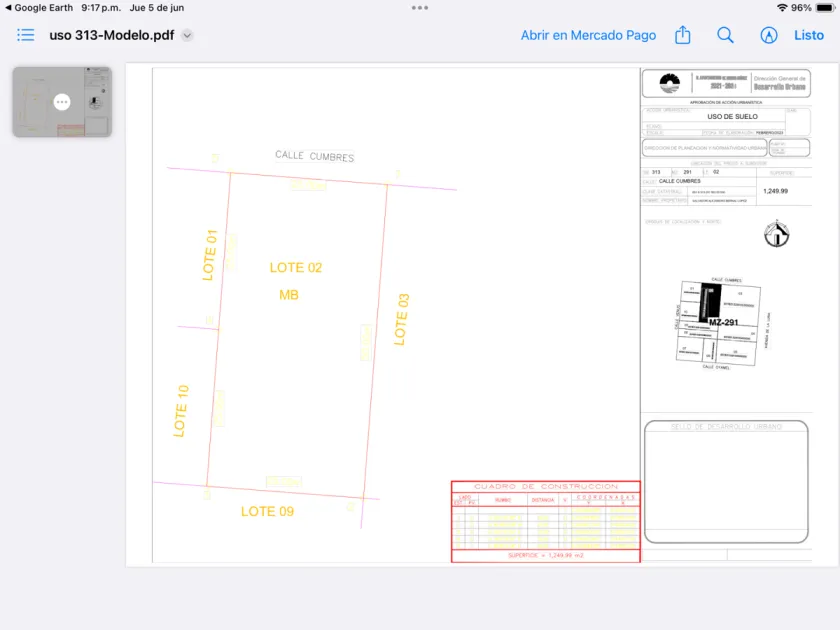The width and height of the screenshot is (840, 630).
Task: Tap the LOTE 03 label
Action: [401, 319]
